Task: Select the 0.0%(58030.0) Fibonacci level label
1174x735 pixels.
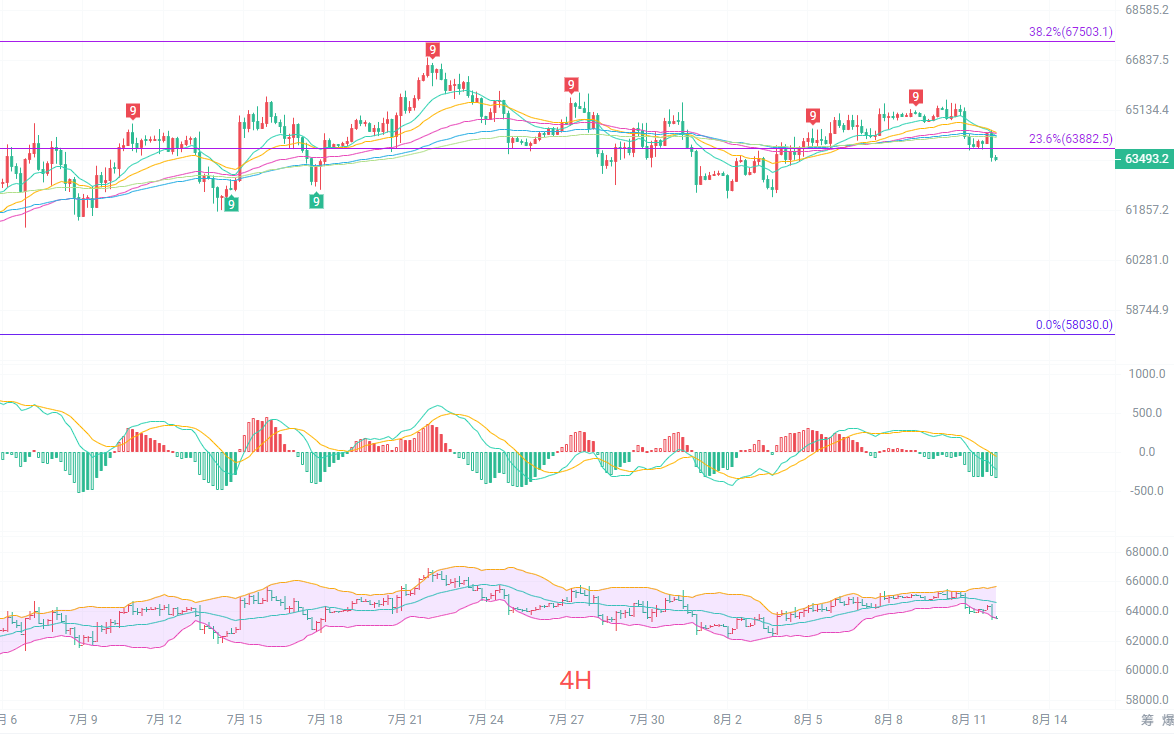Action: (x=1074, y=325)
